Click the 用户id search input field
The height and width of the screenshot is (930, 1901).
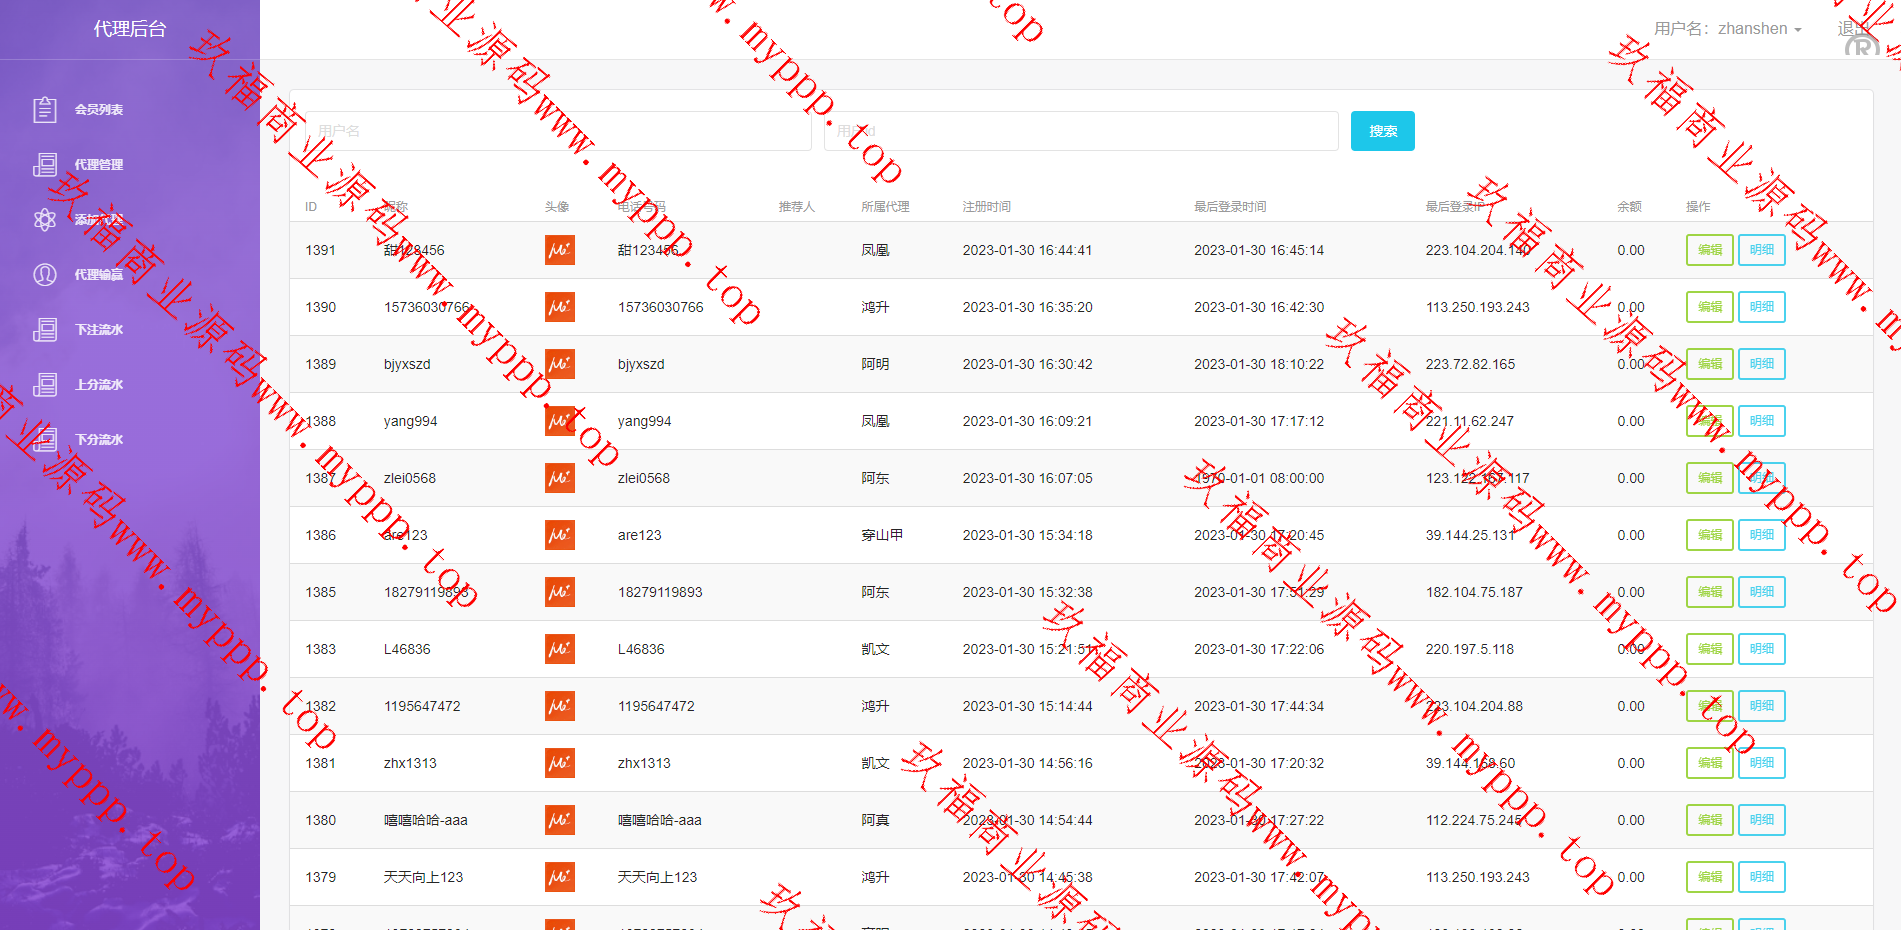coord(1080,131)
